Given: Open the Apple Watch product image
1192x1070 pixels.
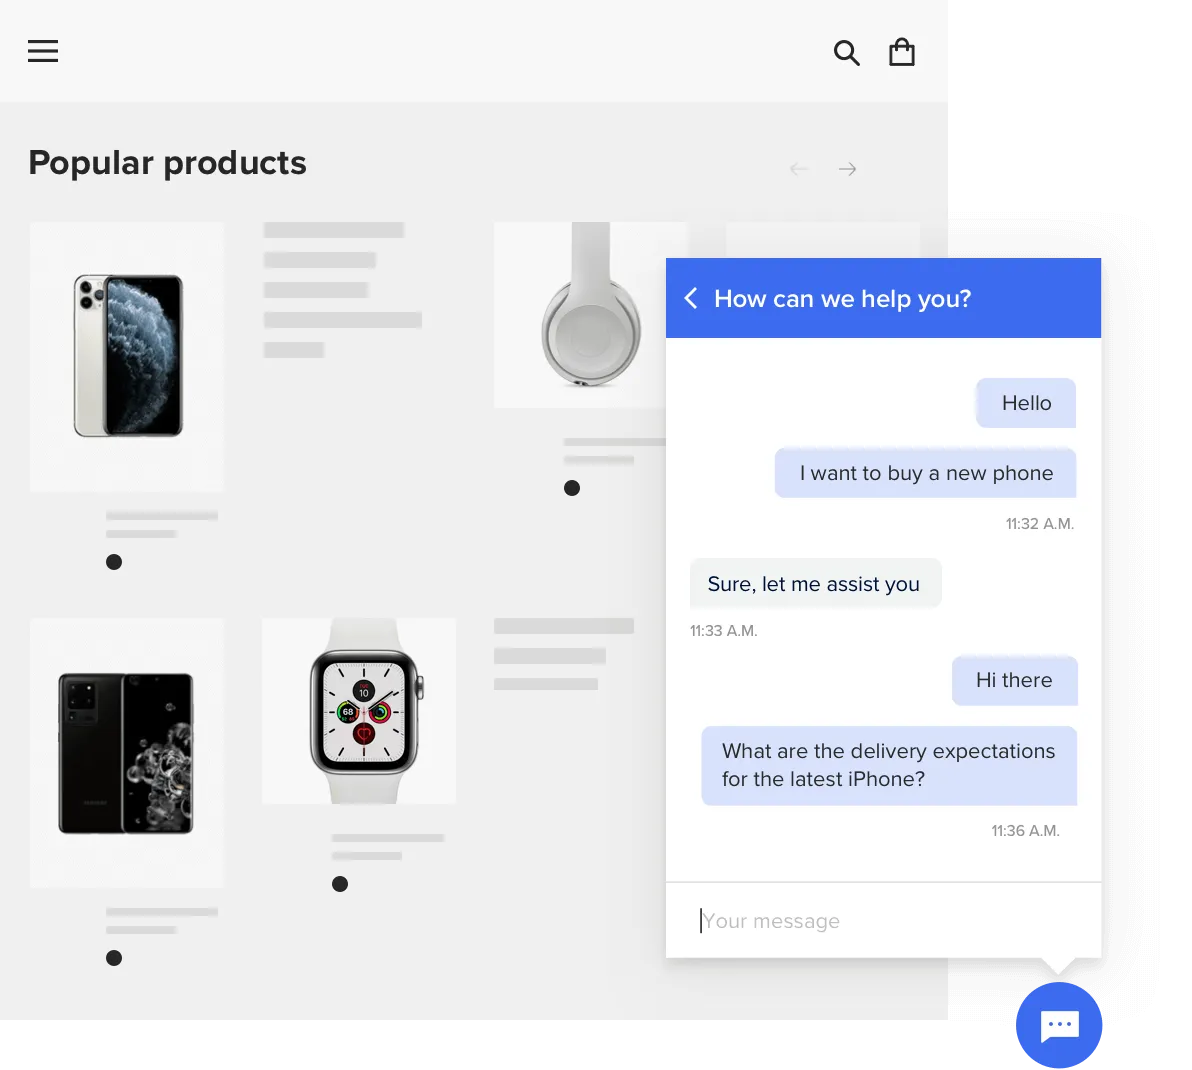Looking at the screenshot, I should (x=360, y=711).
